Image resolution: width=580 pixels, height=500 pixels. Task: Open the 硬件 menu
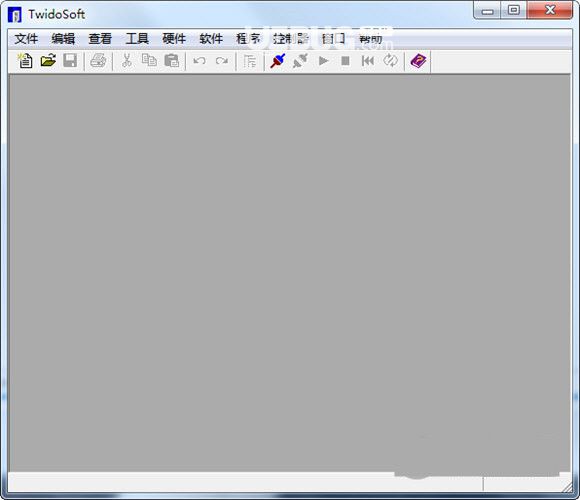174,38
